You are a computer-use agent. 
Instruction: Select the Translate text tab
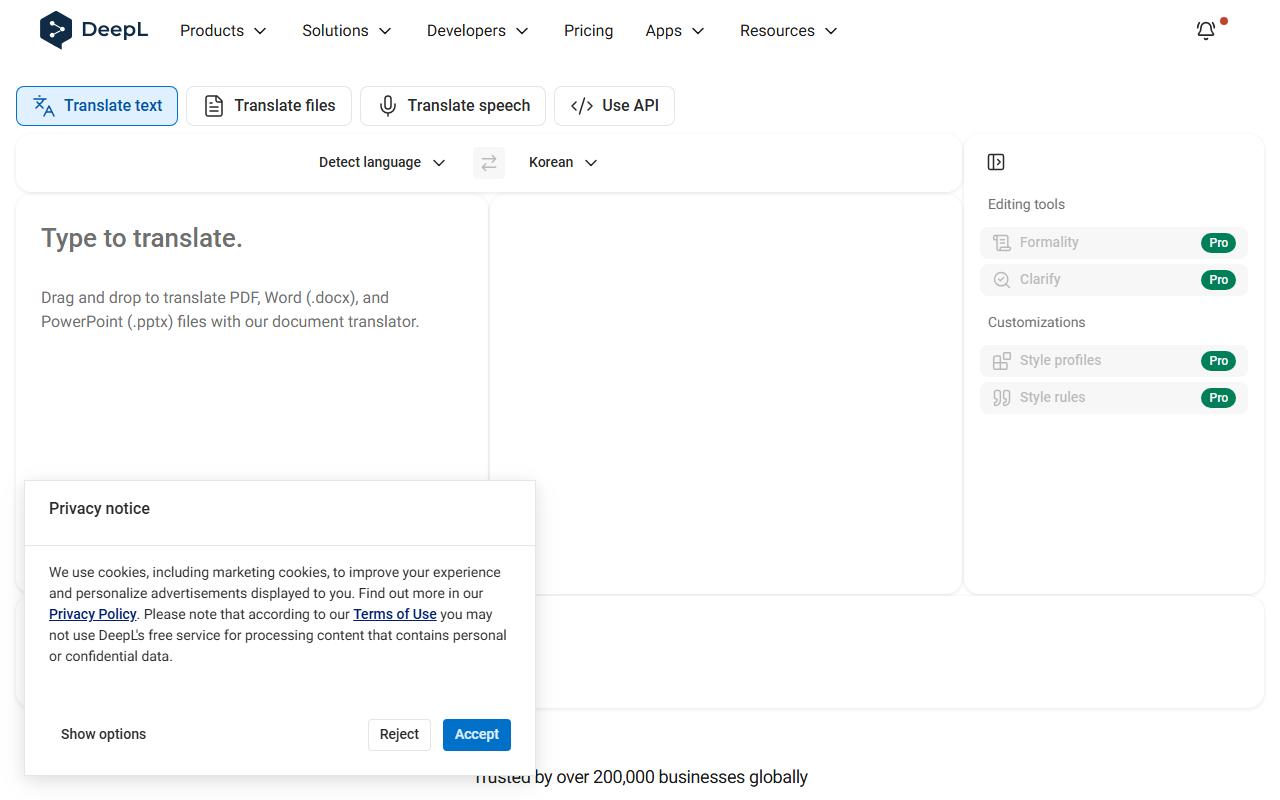click(97, 106)
